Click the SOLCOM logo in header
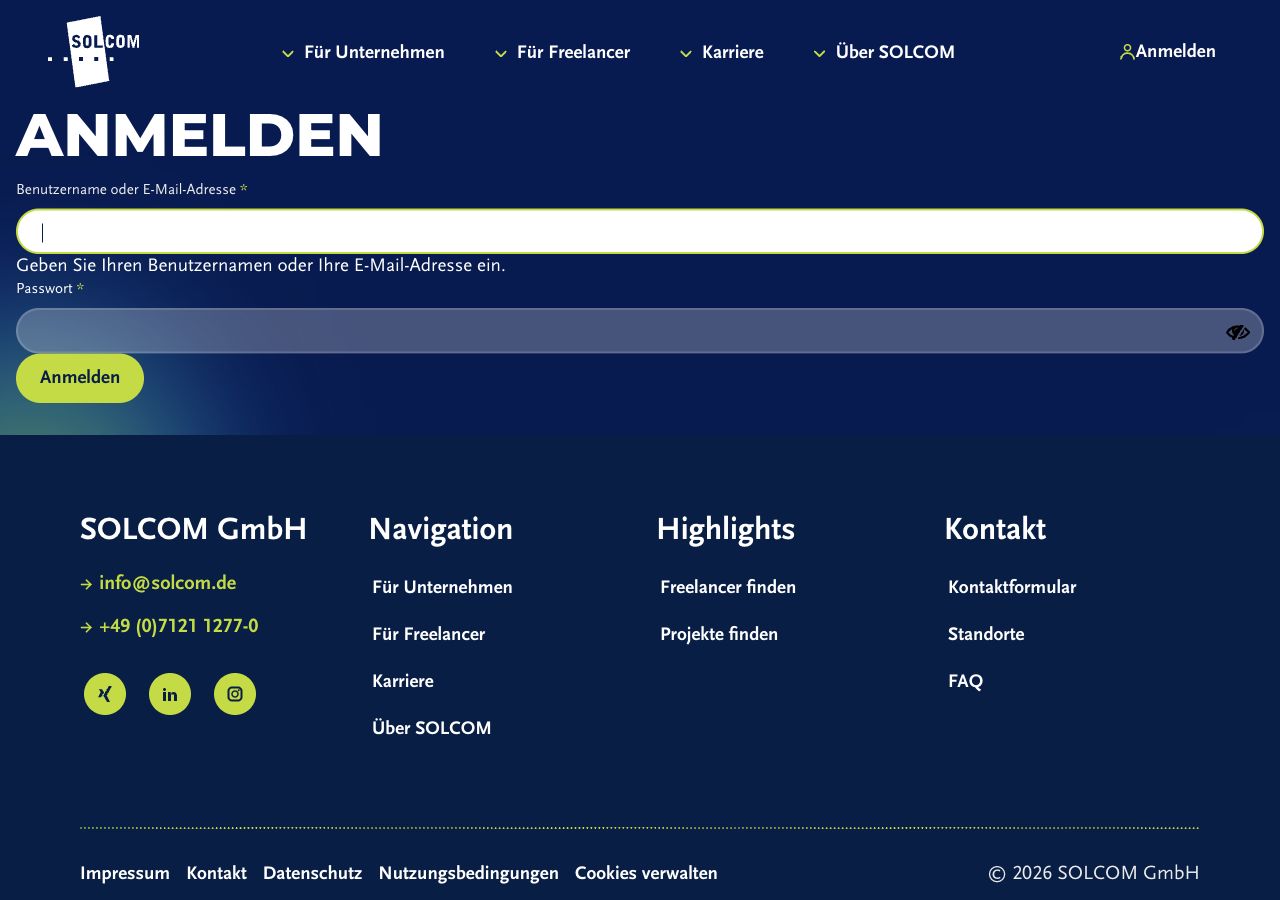This screenshot has width=1280, height=900. point(94,51)
